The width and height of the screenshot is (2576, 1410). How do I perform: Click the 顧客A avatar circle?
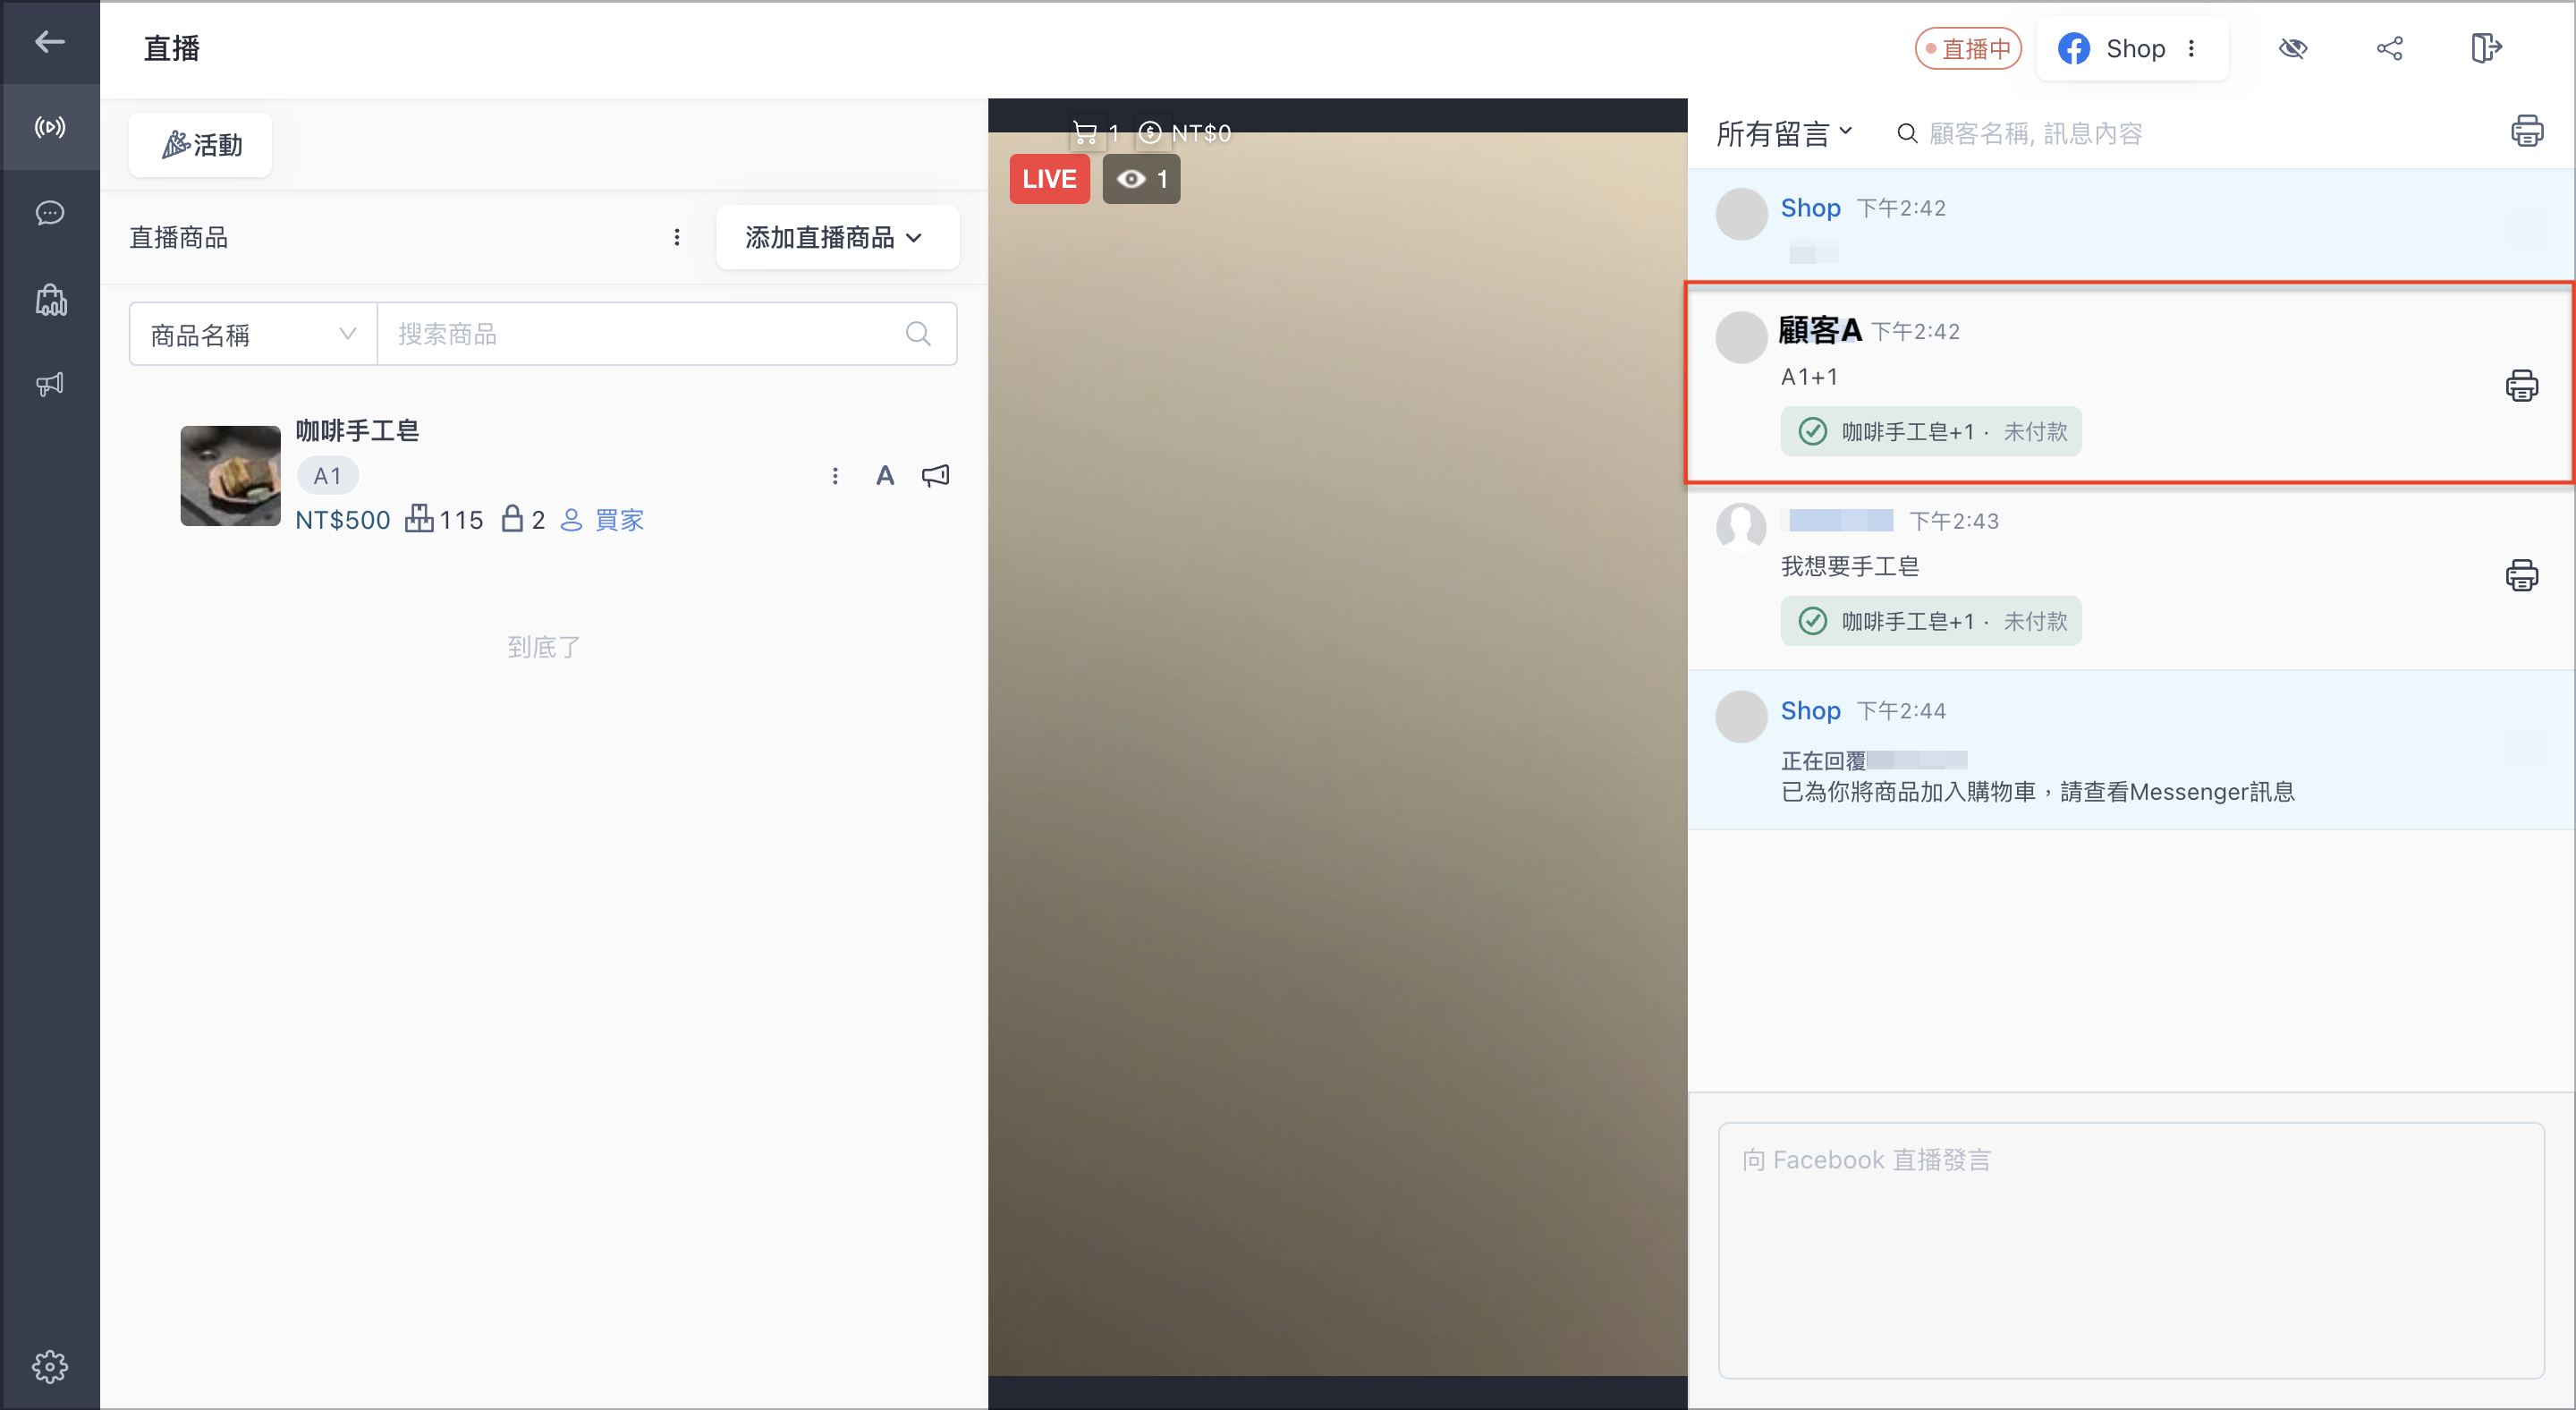[1741, 337]
